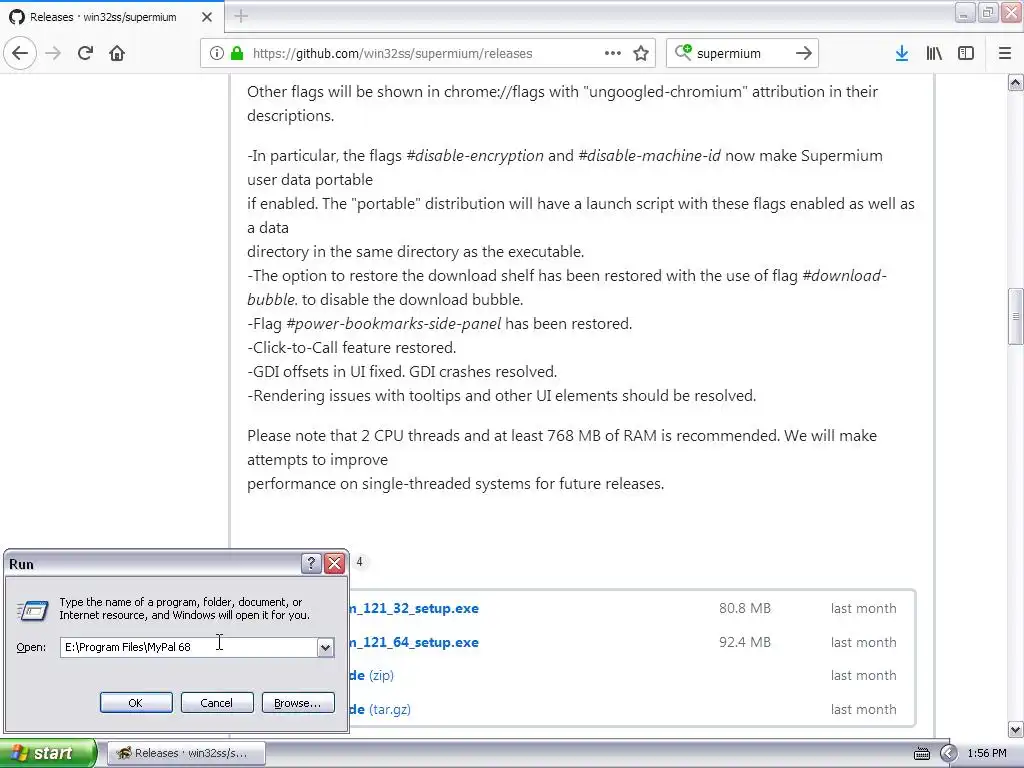1024x768 pixels.
Task: Bookmark this page with the star icon
Action: (641, 53)
